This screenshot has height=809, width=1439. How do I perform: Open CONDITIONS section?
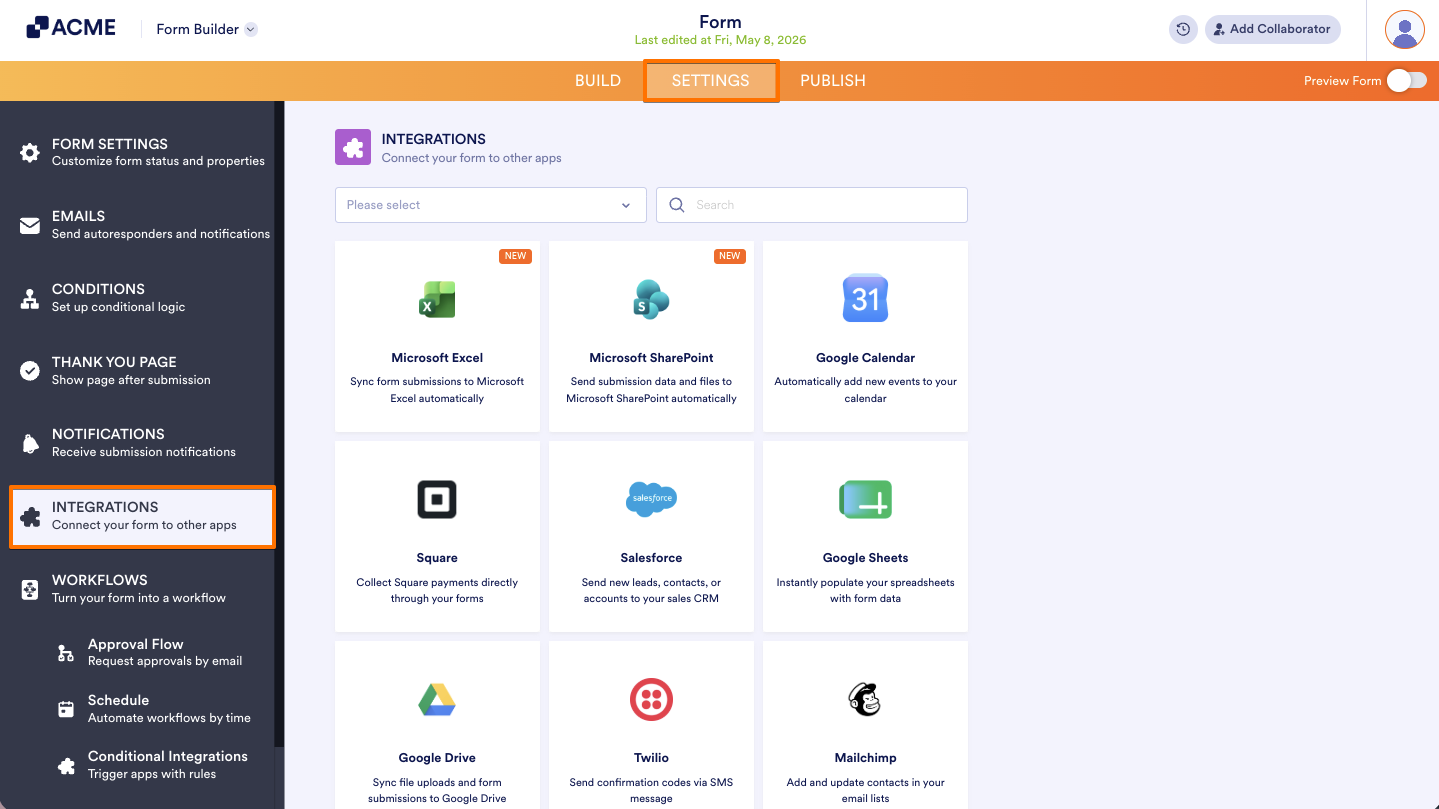(142, 298)
